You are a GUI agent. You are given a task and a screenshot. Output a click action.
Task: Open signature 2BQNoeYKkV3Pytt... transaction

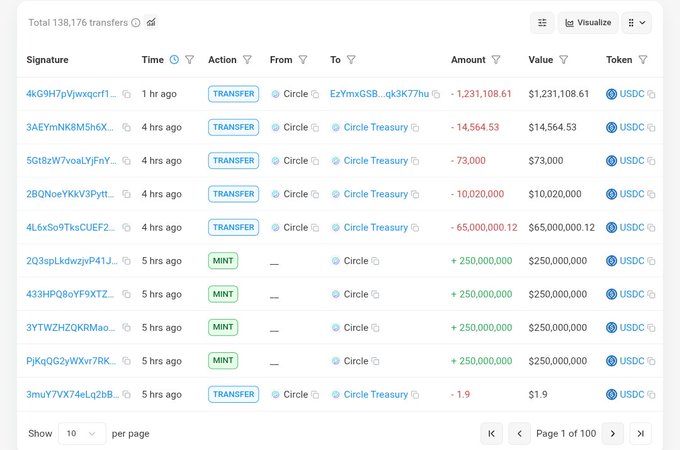click(x=70, y=194)
